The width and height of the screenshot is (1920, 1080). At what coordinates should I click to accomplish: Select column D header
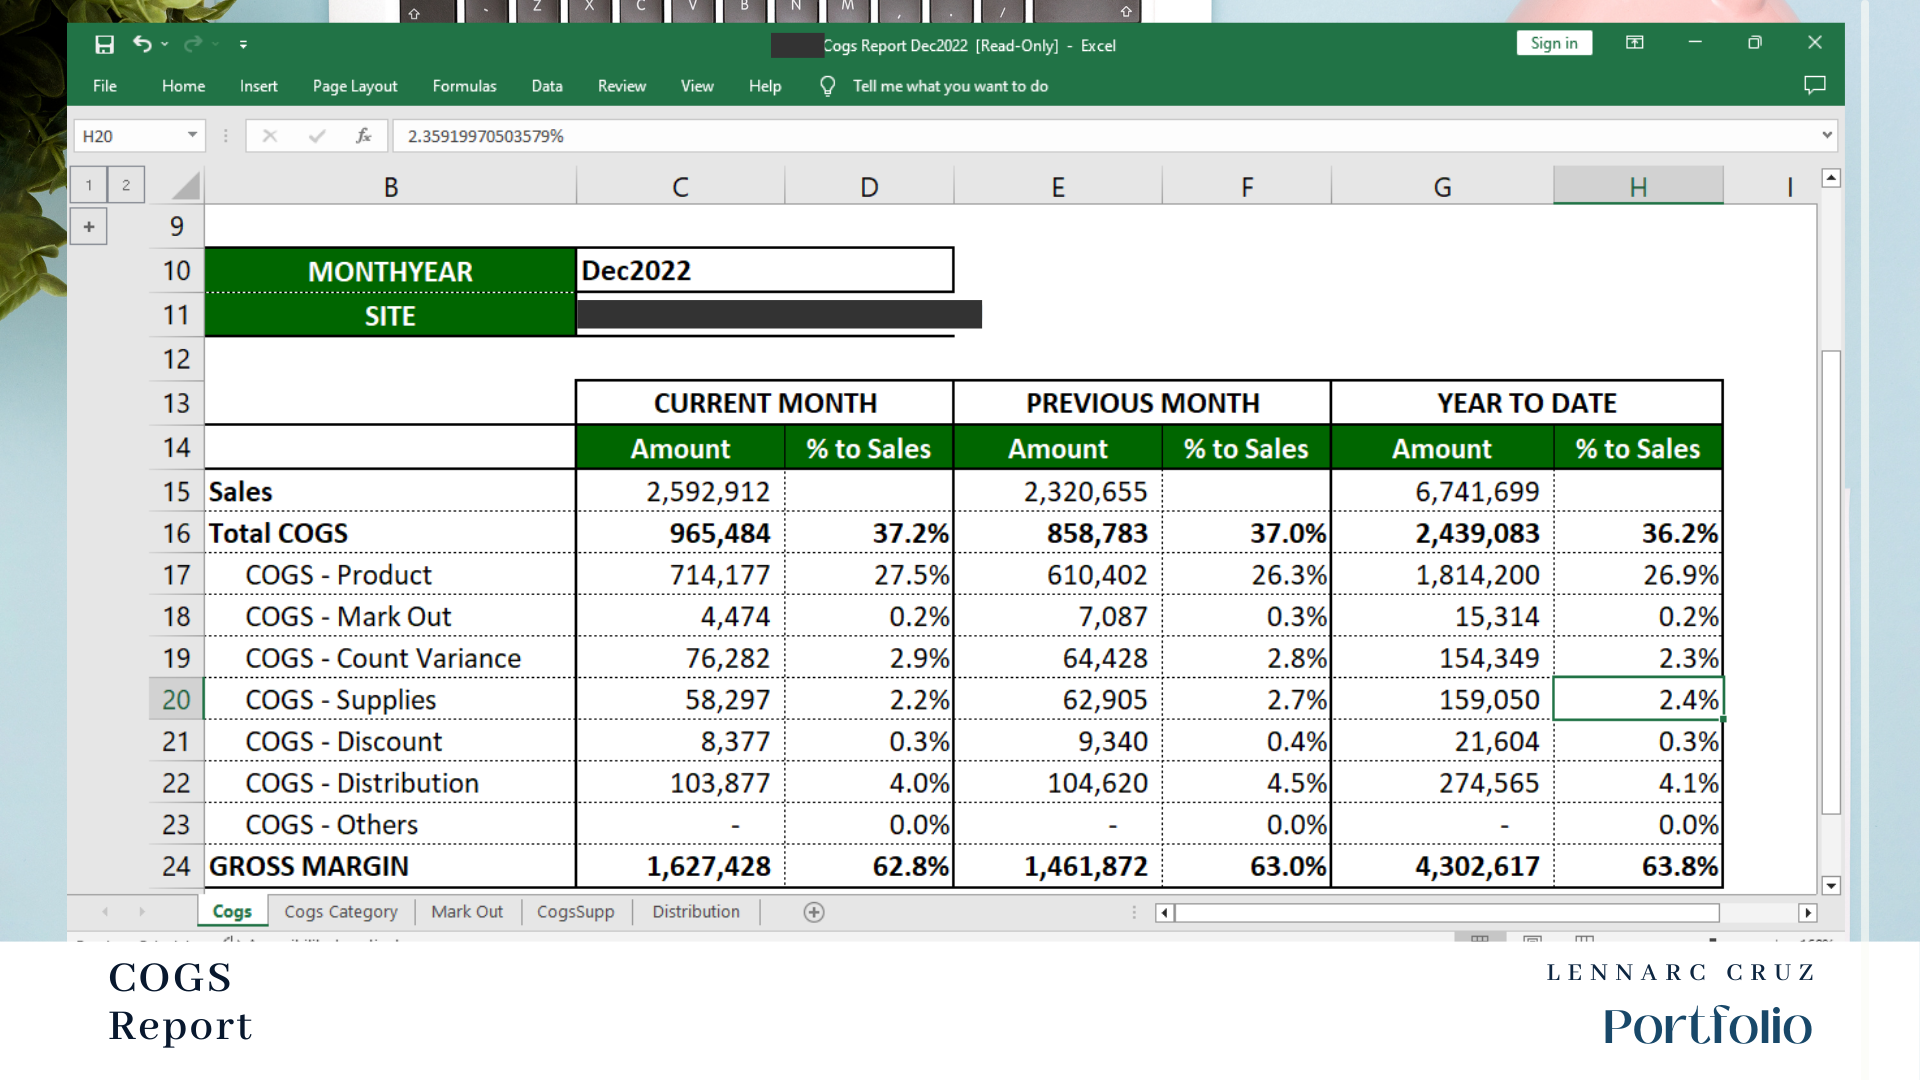869,187
